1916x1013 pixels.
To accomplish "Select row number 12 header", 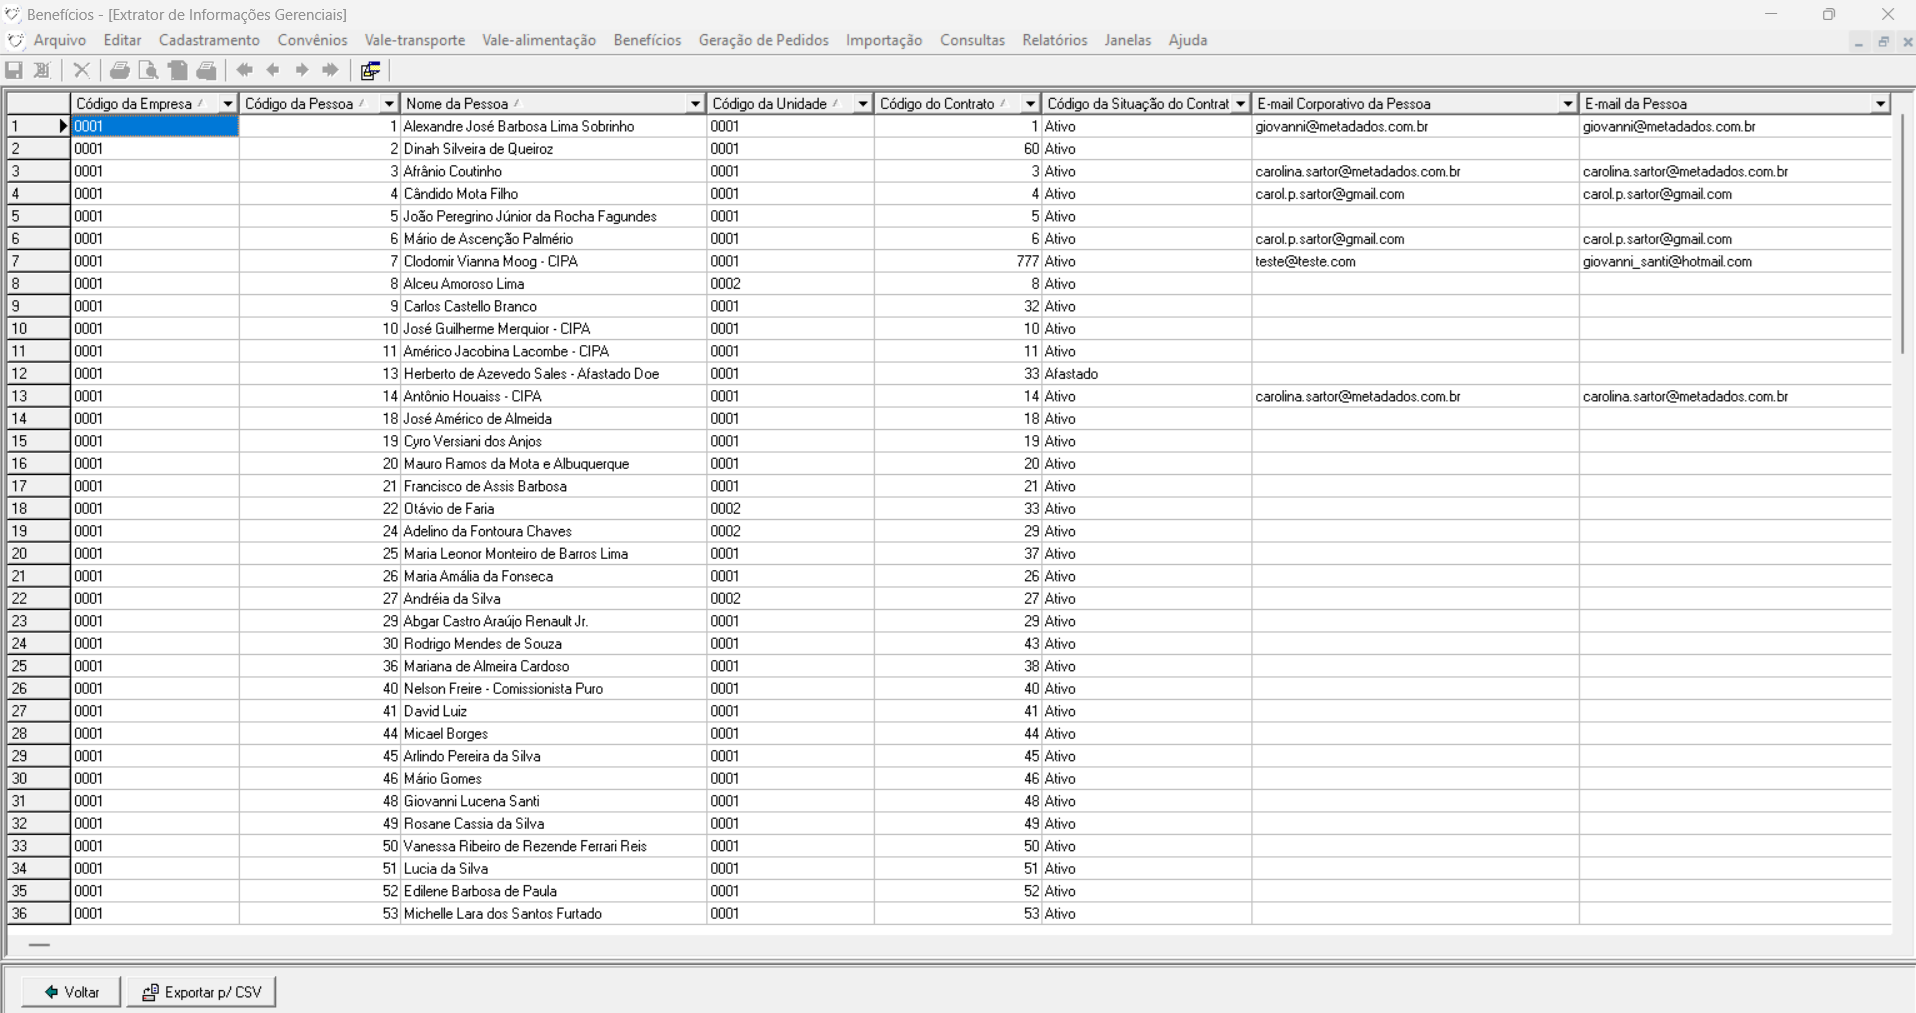I will click(x=38, y=374).
